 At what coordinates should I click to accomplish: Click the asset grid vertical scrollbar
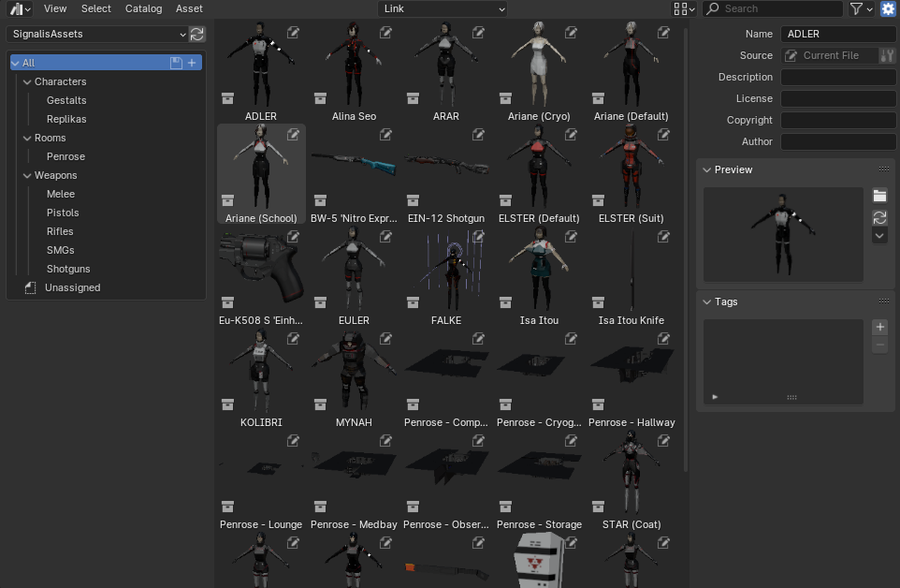[x=685, y=250]
